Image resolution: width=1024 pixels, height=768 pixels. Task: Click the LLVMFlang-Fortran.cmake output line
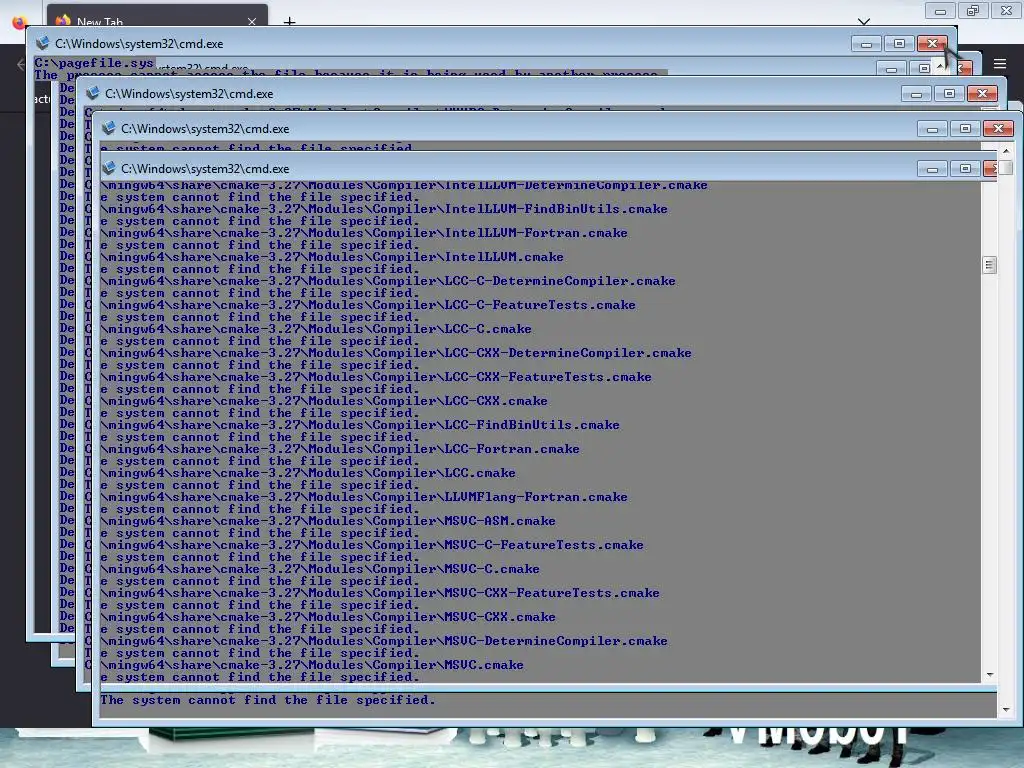click(364, 497)
